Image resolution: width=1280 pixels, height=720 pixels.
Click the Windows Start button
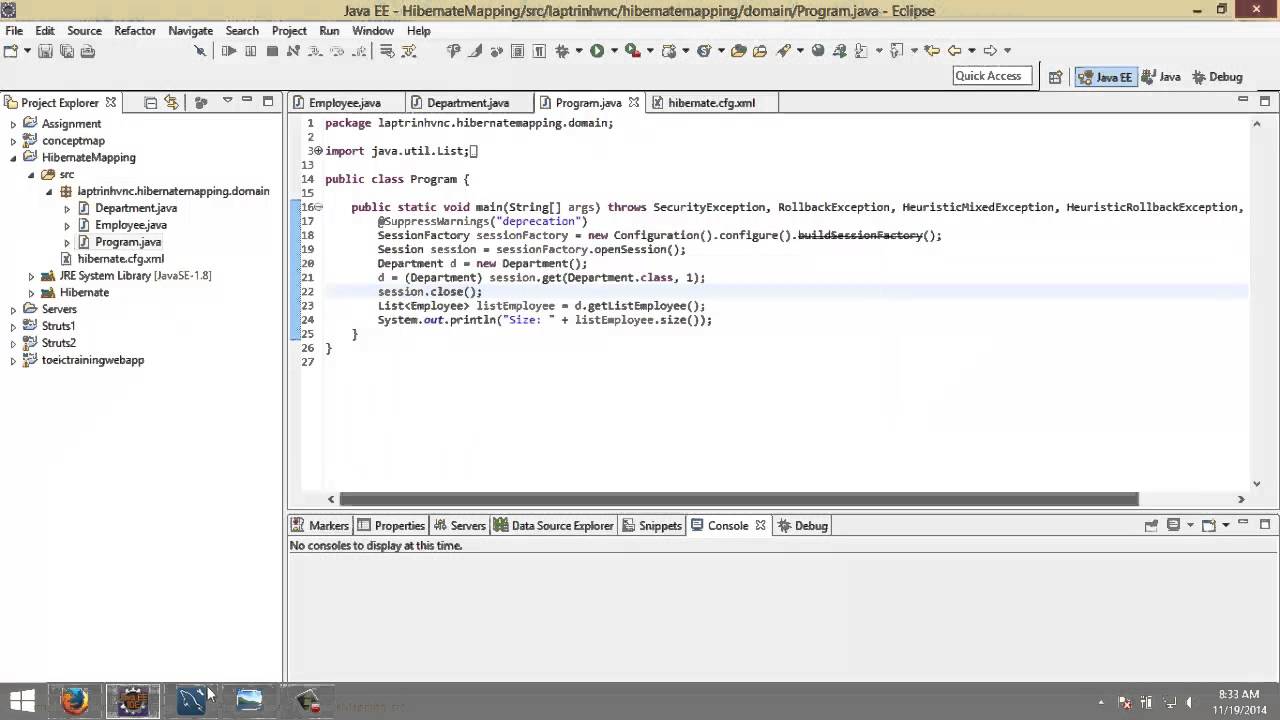tap(22, 701)
